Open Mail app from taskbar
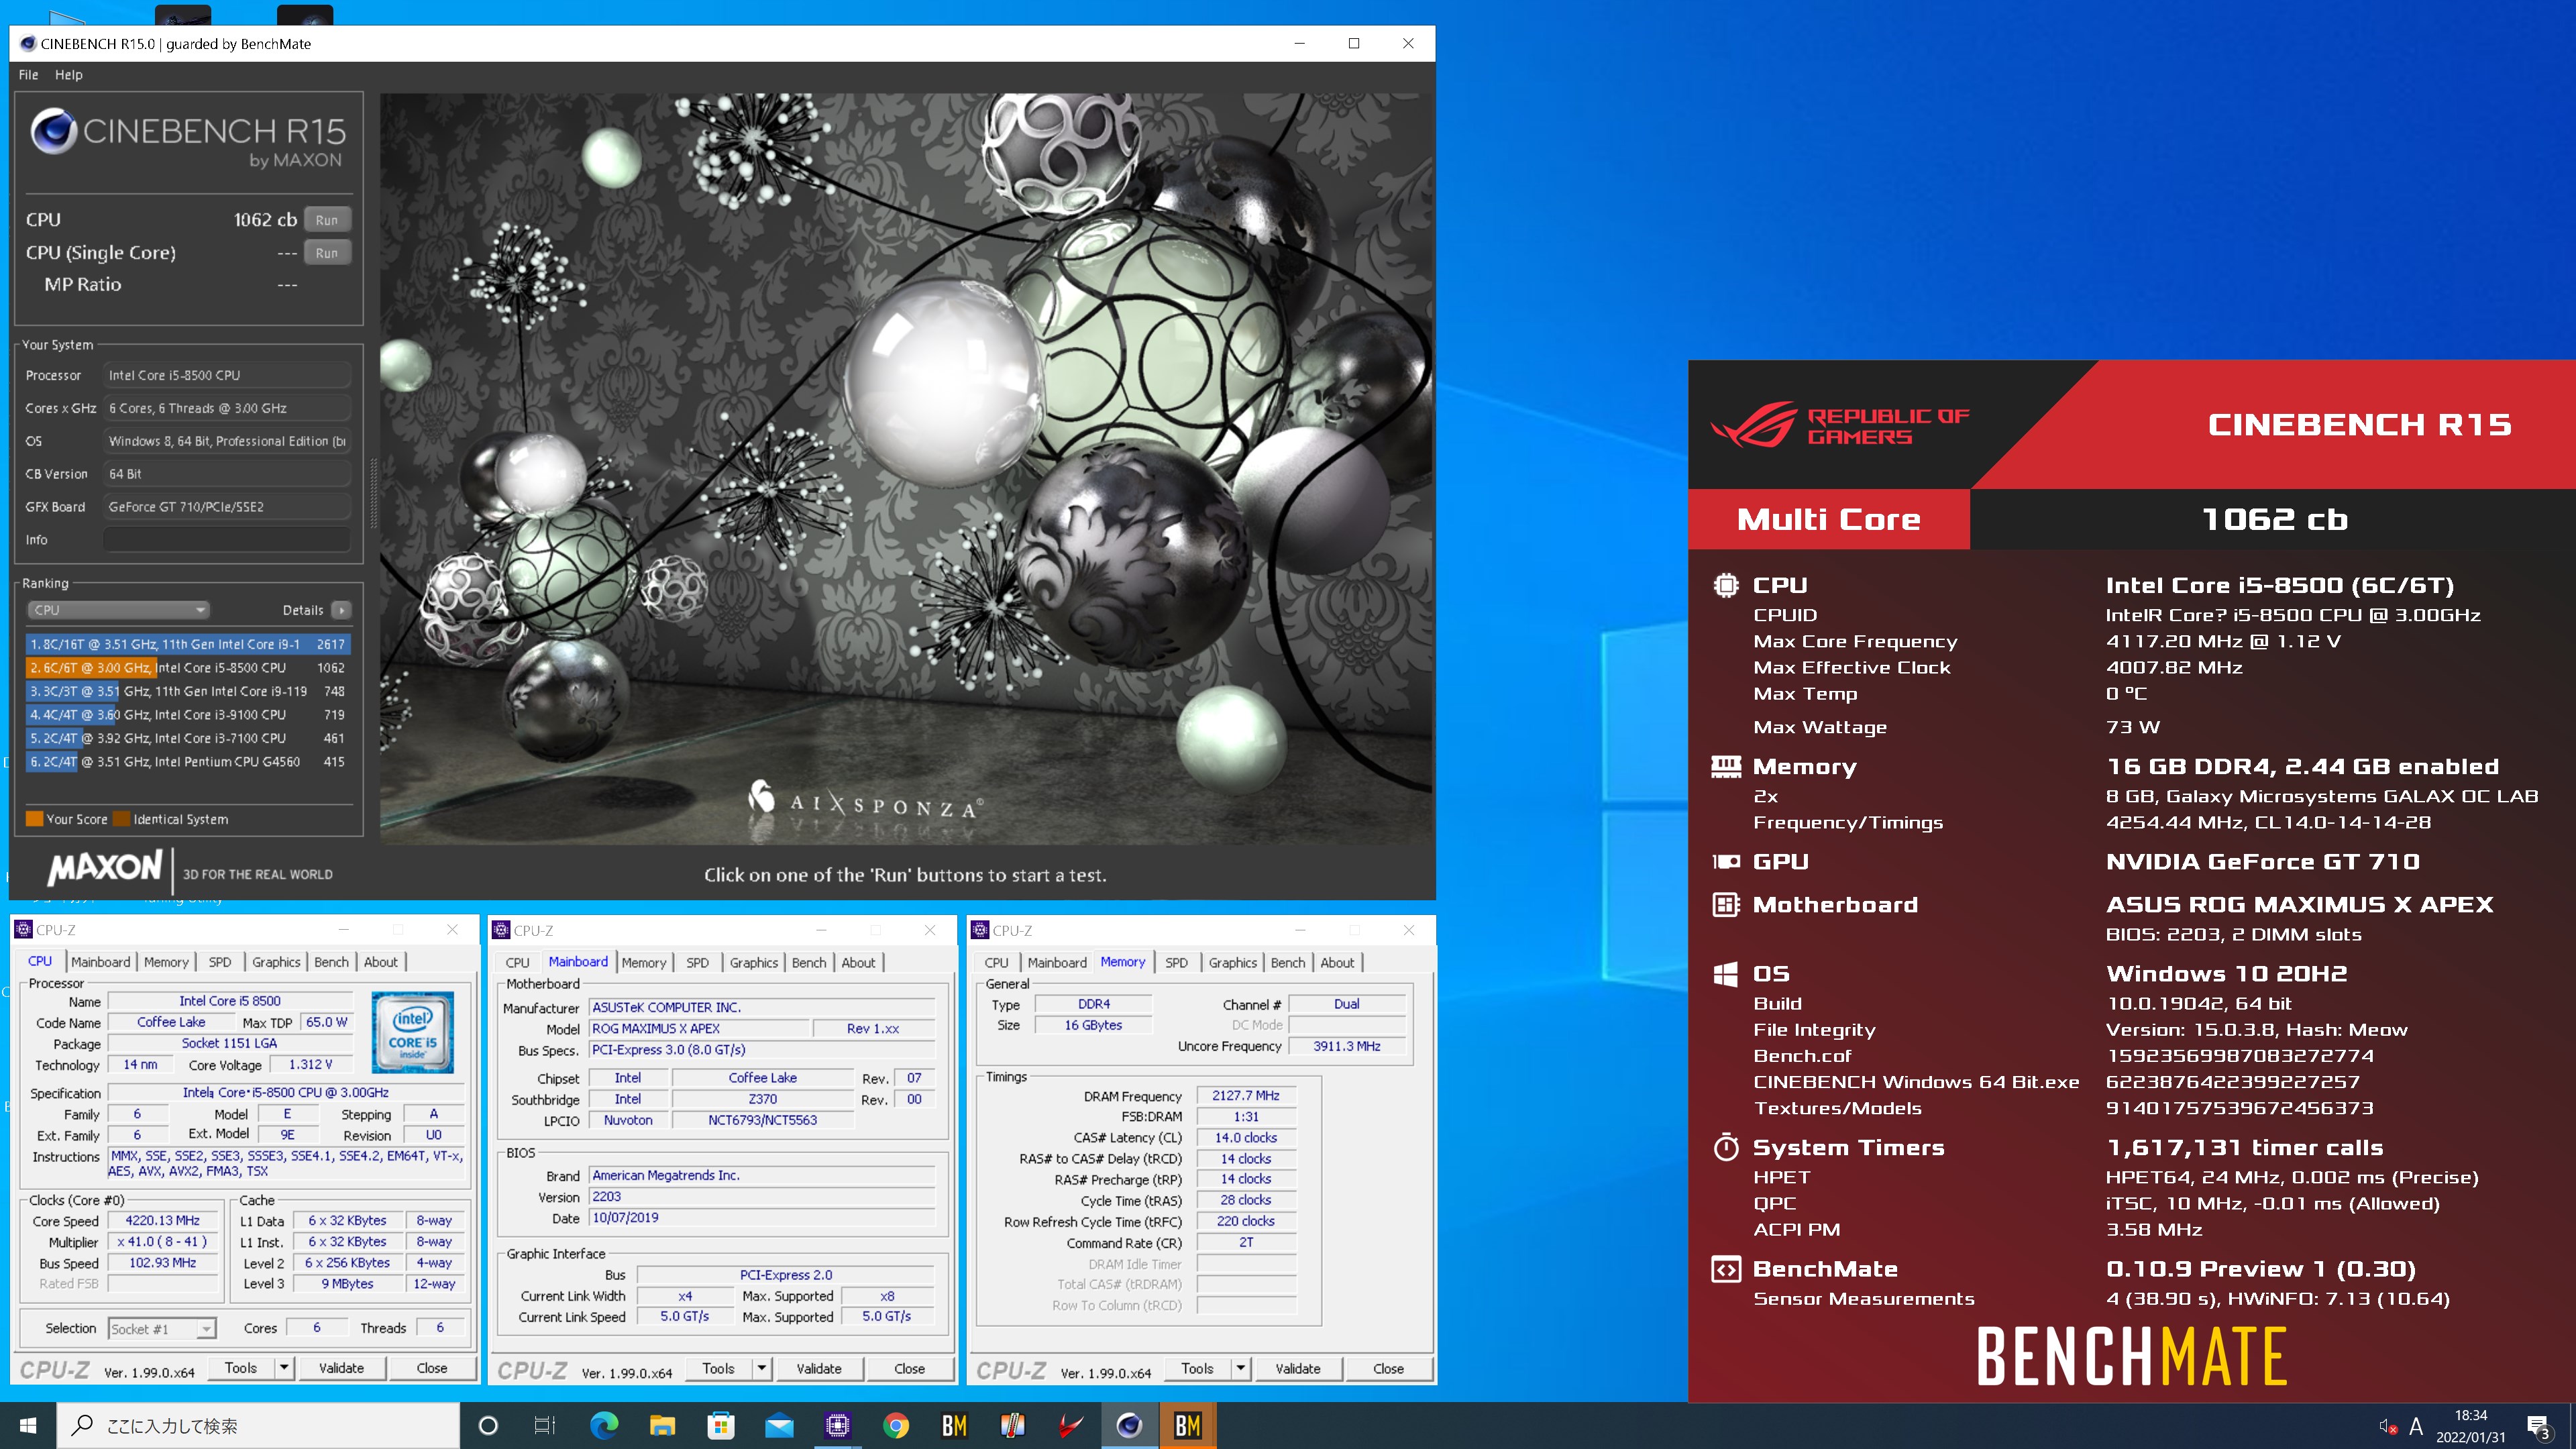Viewport: 2576px width, 1449px height. pyautogui.click(x=779, y=1425)
